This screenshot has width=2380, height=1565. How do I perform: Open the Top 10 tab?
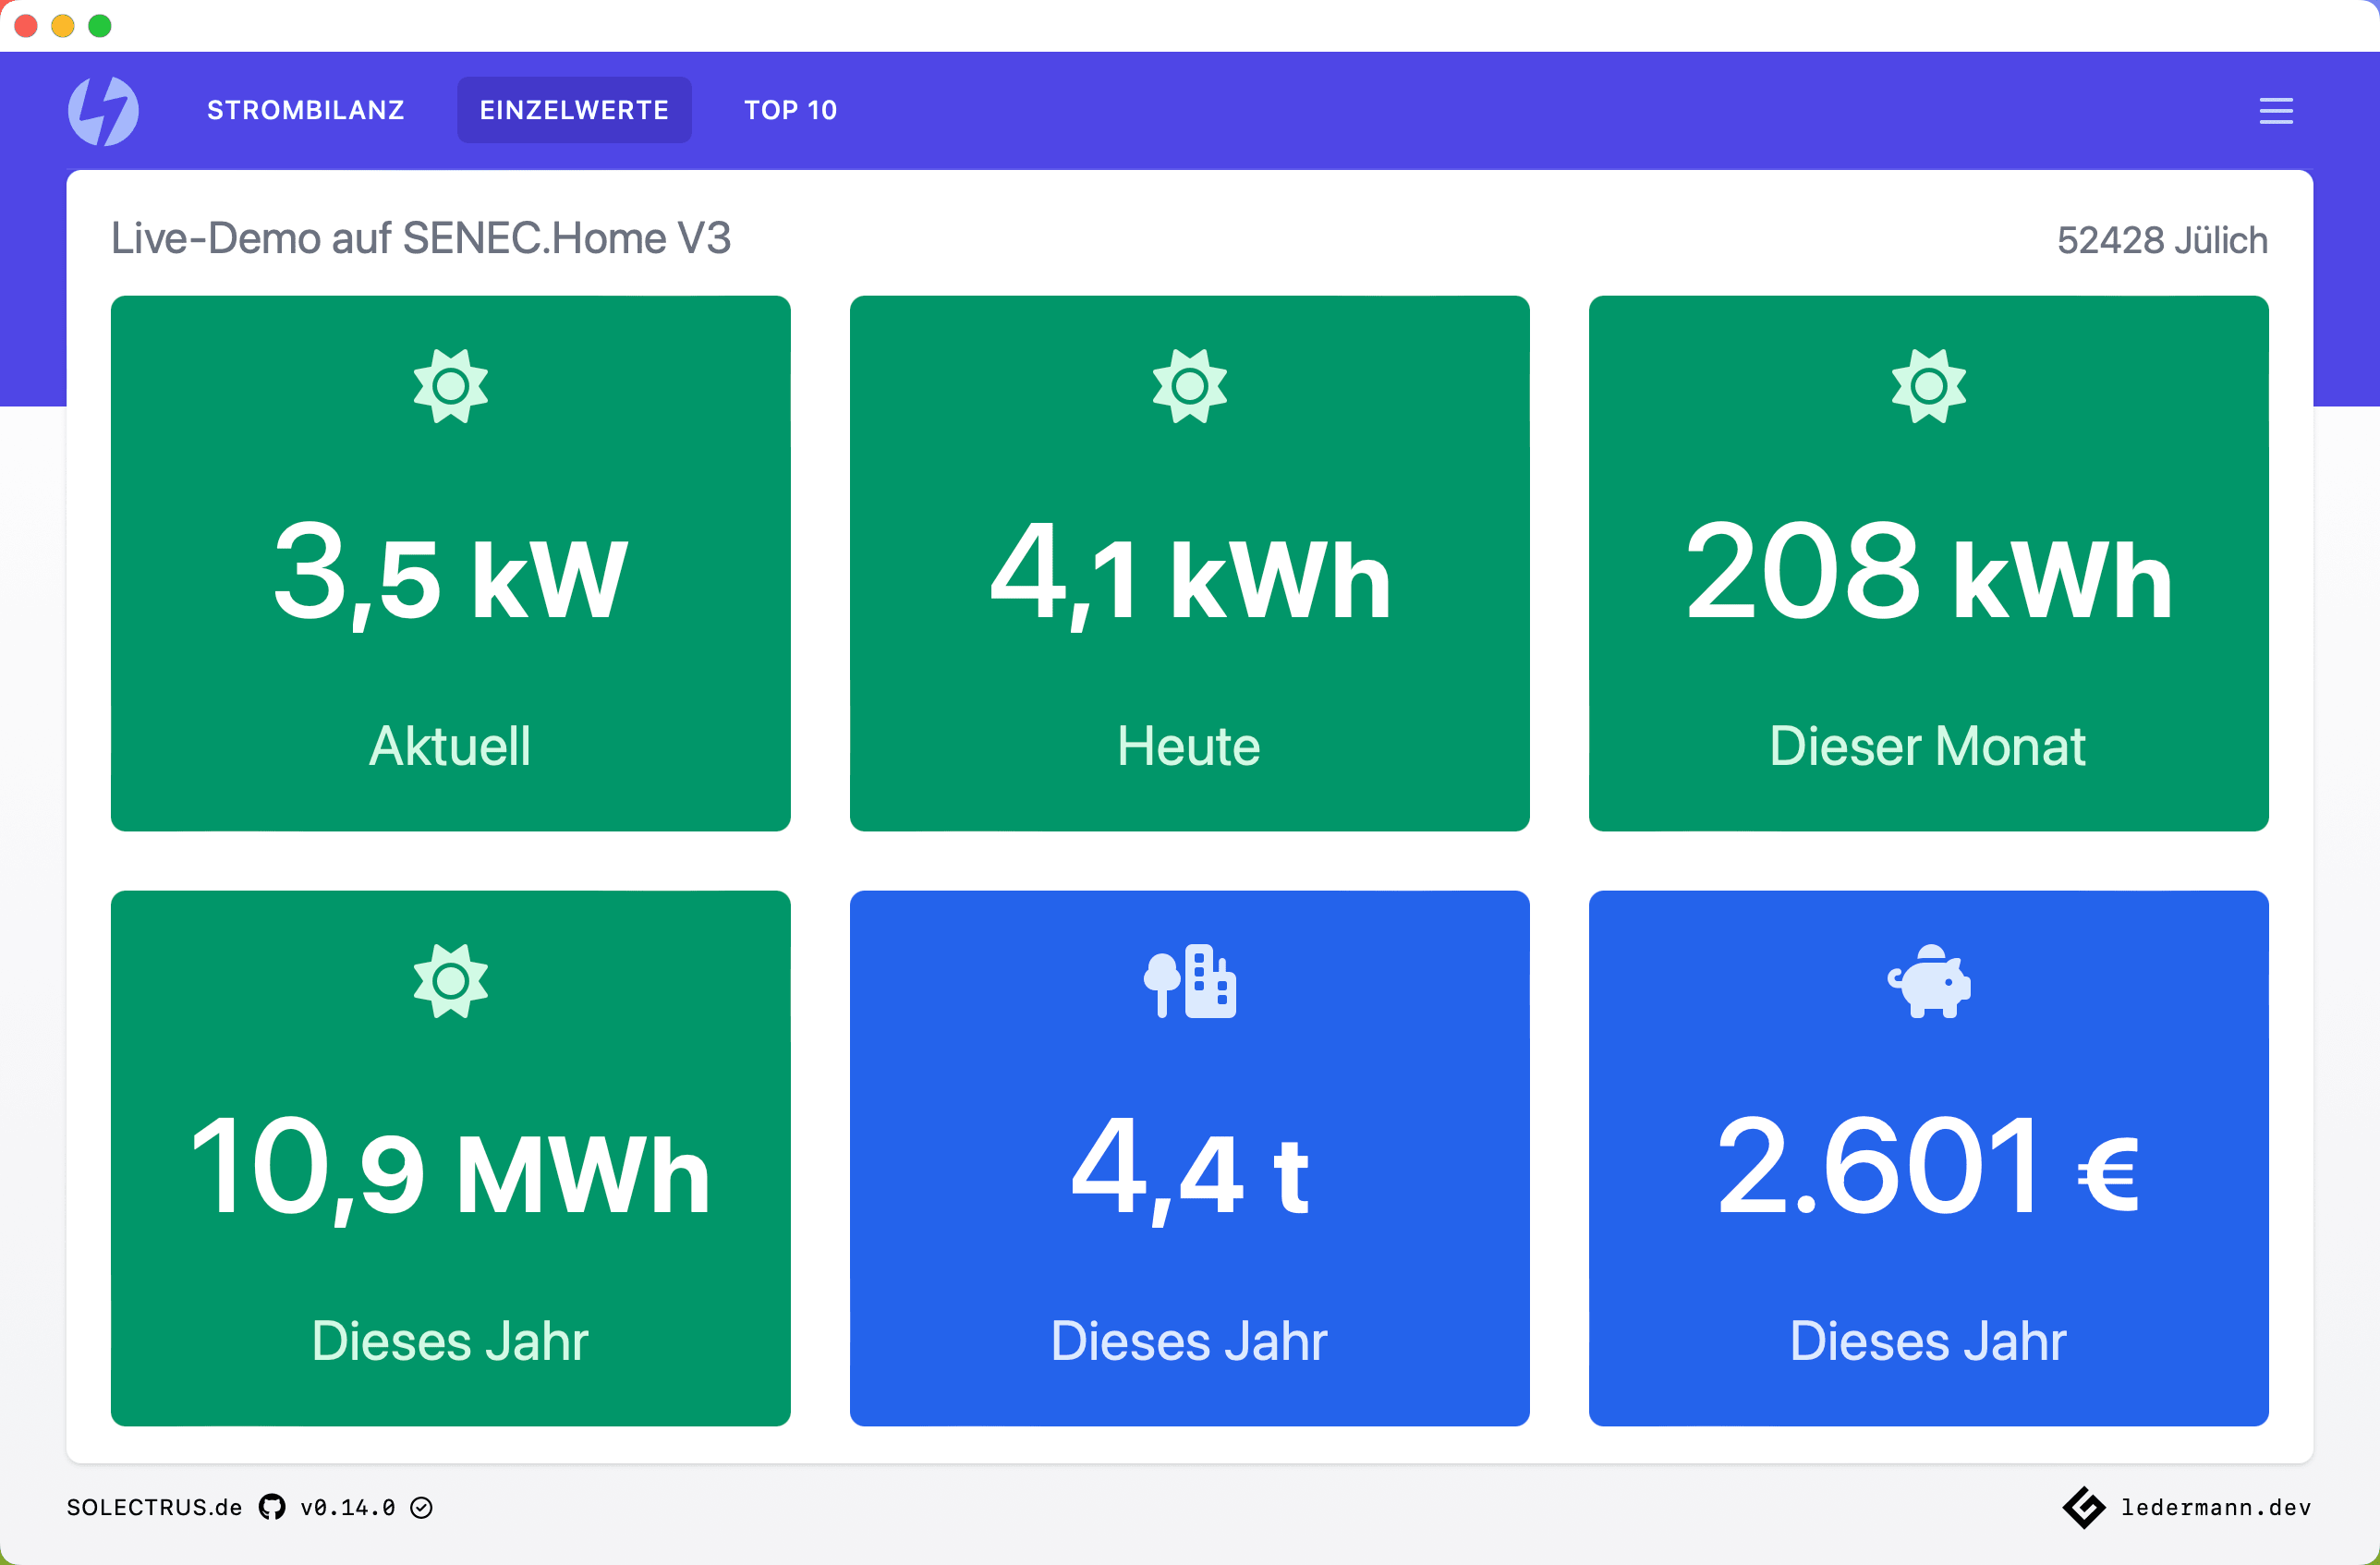point(790,110)
